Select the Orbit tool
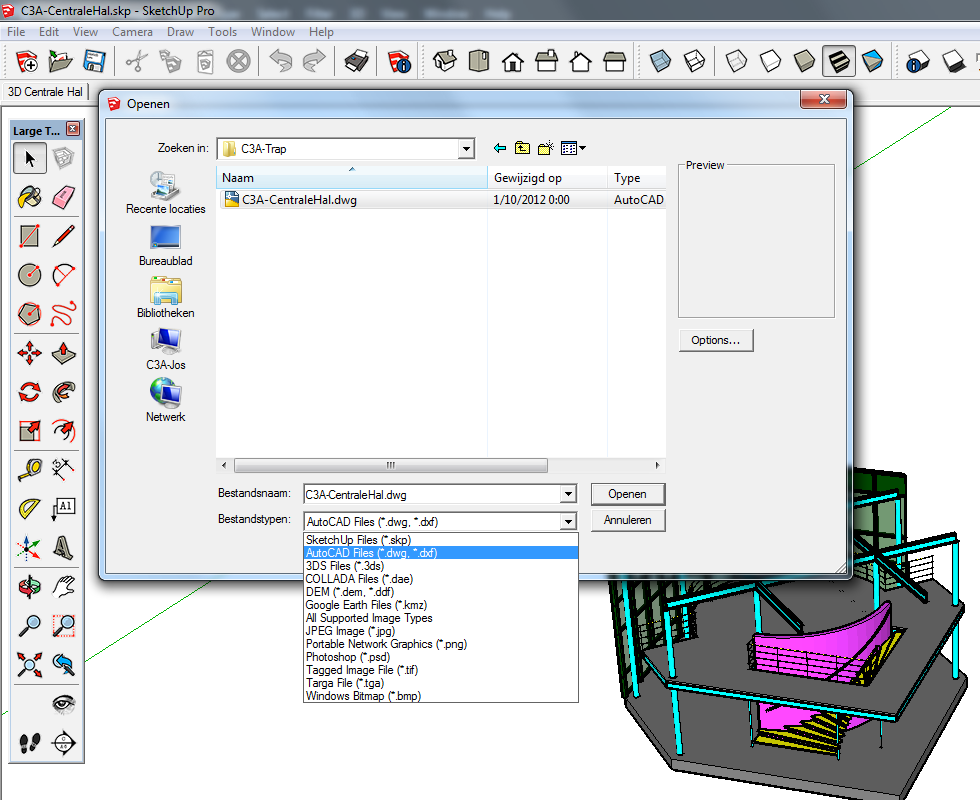This screenshot has height=800, width=980. pyautogui.click(x=29, y=587)
